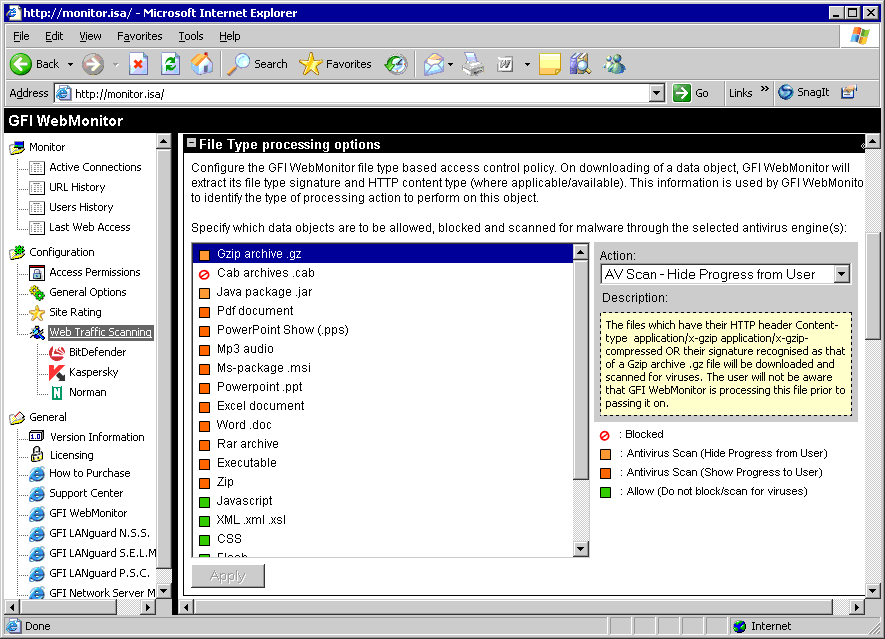
Task: Select Cab archives .cab in the list
Action: (x=383, y=273)
